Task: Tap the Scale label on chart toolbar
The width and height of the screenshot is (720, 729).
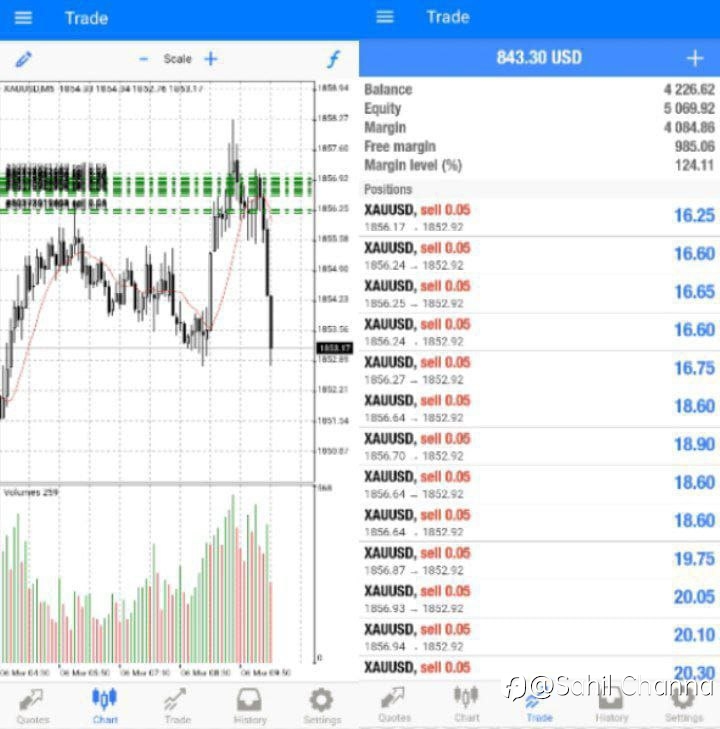Action: click(x=177, y=59)
